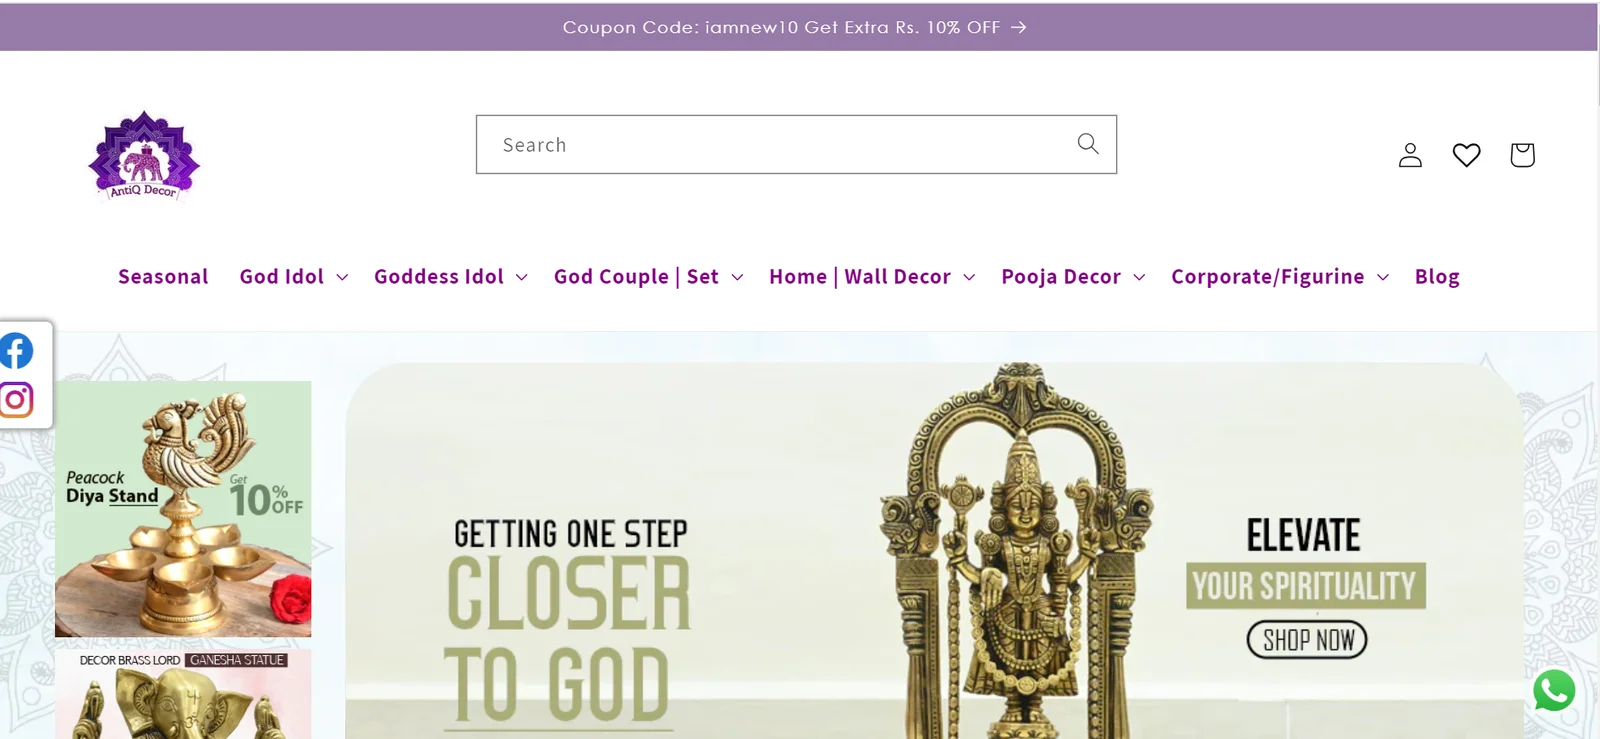Open Peacock Diya Stand promo thumbnail
Screen dimensions: 1600x739
pyautogui.click(x=183, y=509)
